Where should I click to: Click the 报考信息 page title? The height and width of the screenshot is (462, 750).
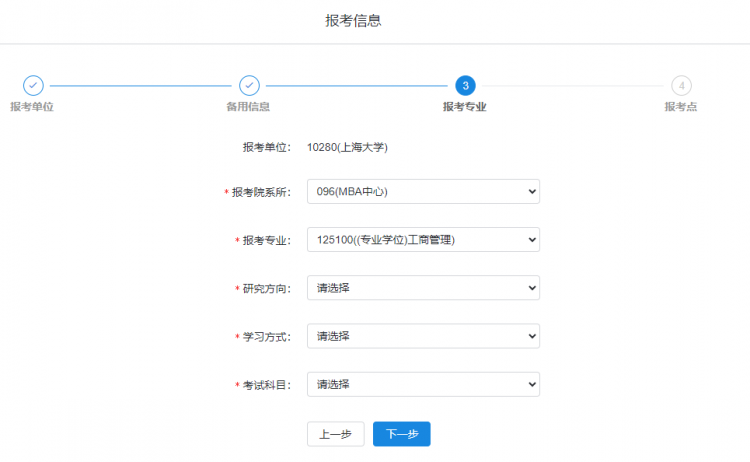click(x=353, y=21)
